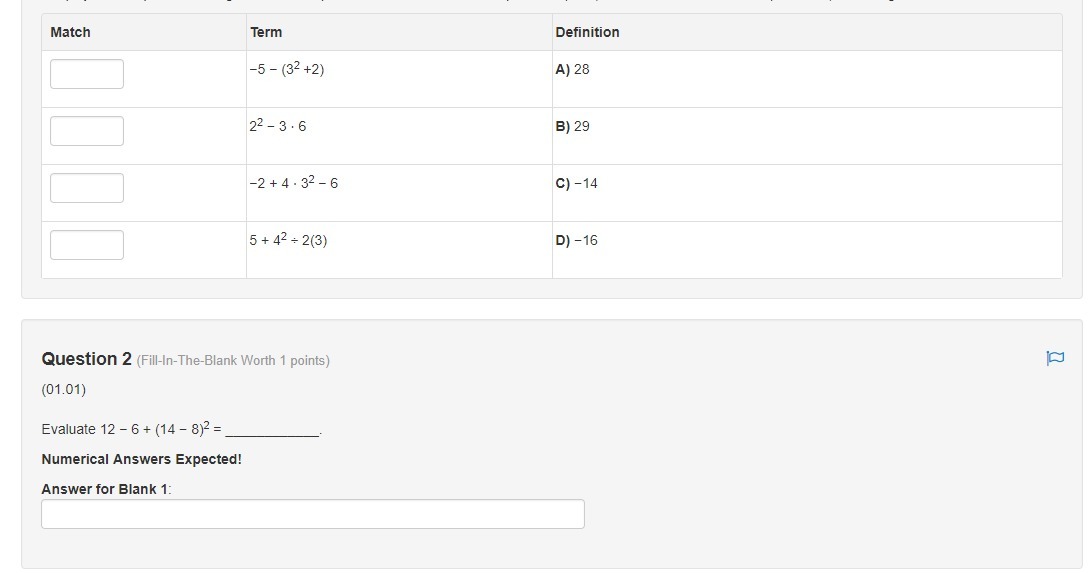The height and width of the screenshot is (573, 1092).
Task: Click the Term column header
Action: 266,32
